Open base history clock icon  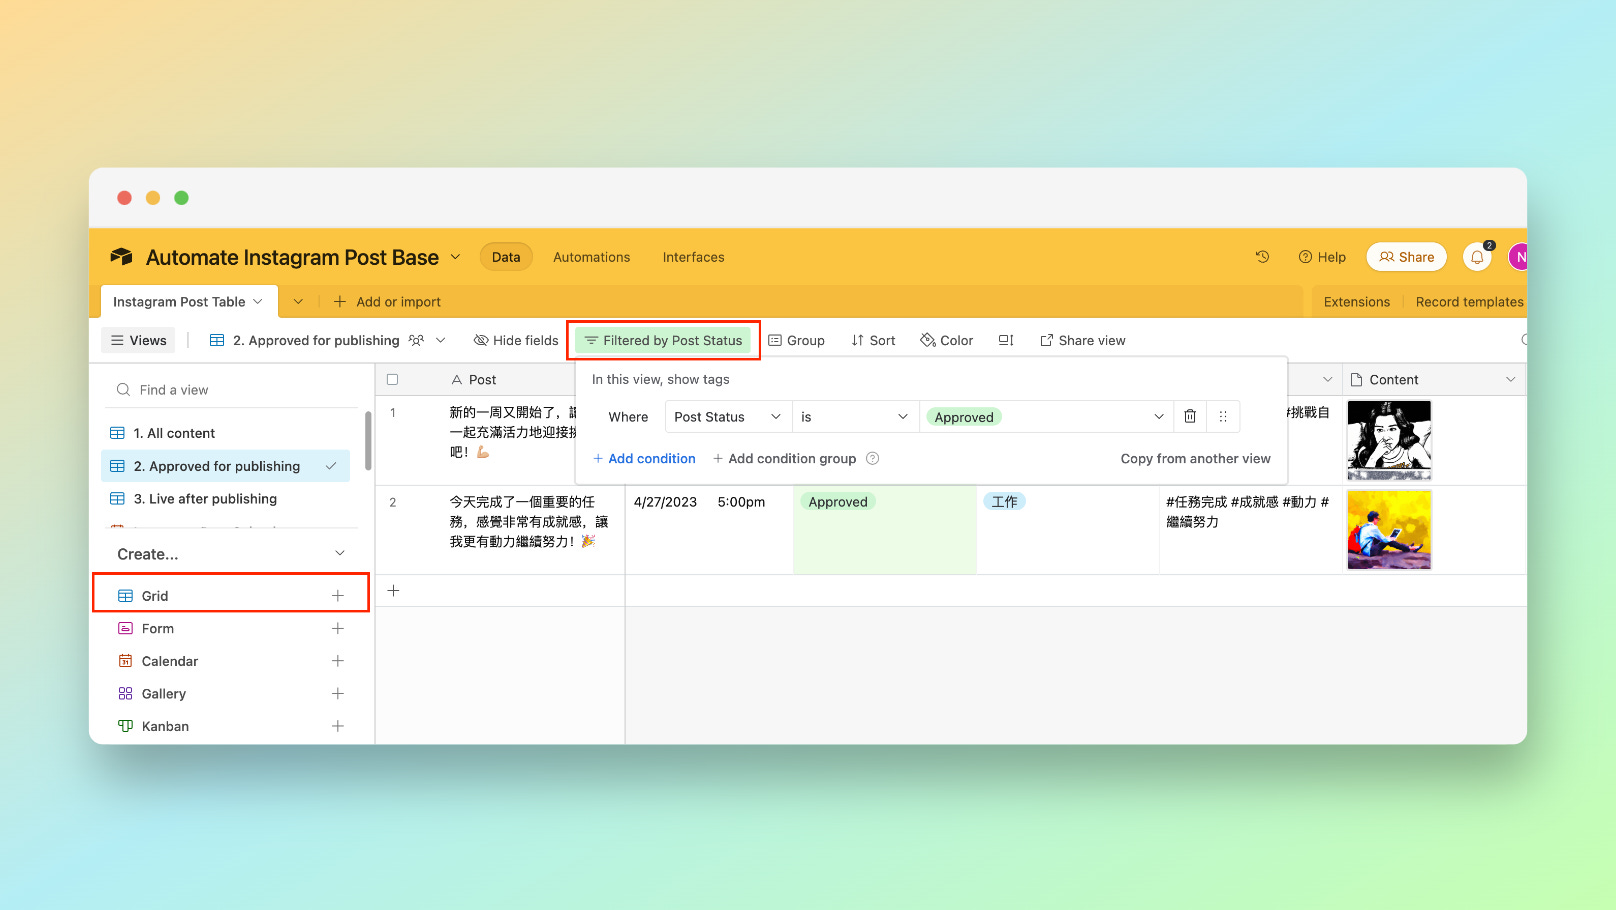[1262, 257]
